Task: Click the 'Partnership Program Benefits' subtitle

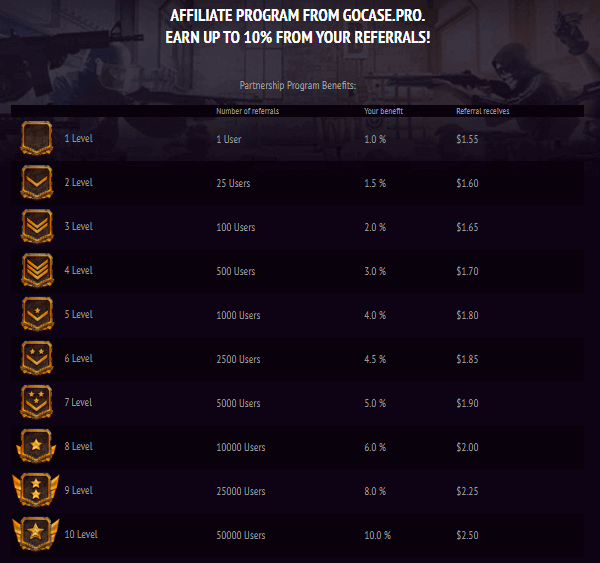Action: point(298,86)
